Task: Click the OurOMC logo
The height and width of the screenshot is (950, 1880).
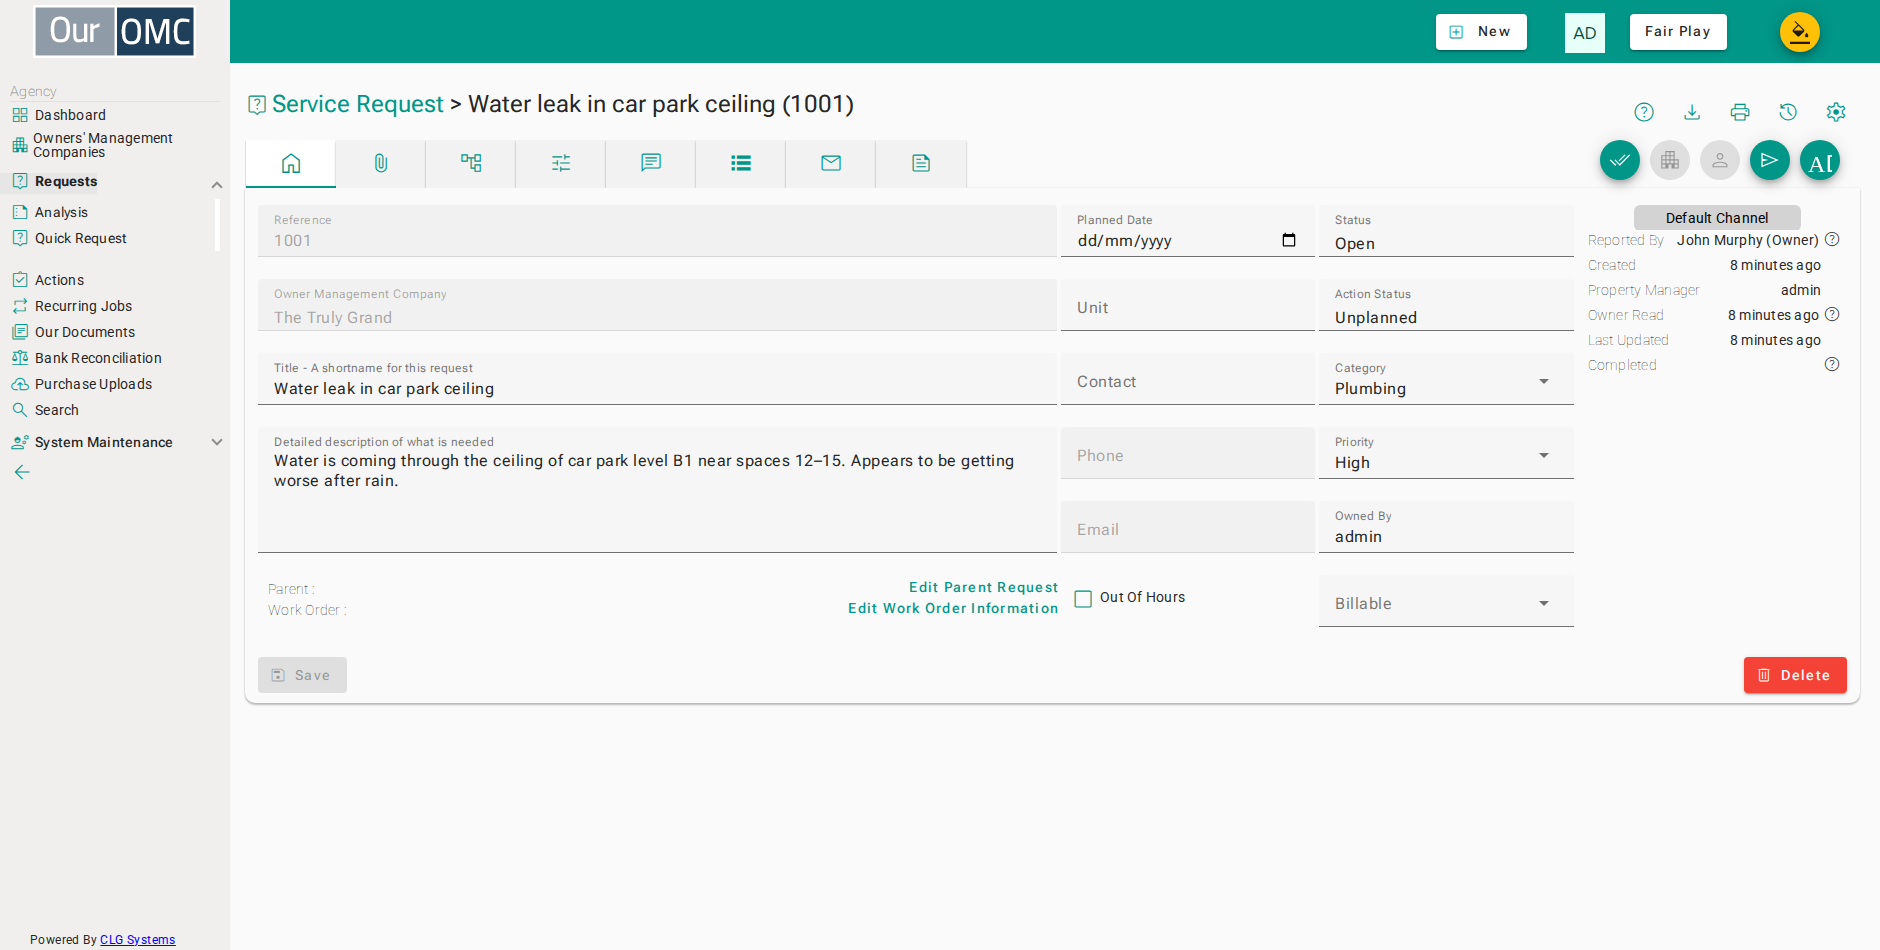Action: [115, 32]
